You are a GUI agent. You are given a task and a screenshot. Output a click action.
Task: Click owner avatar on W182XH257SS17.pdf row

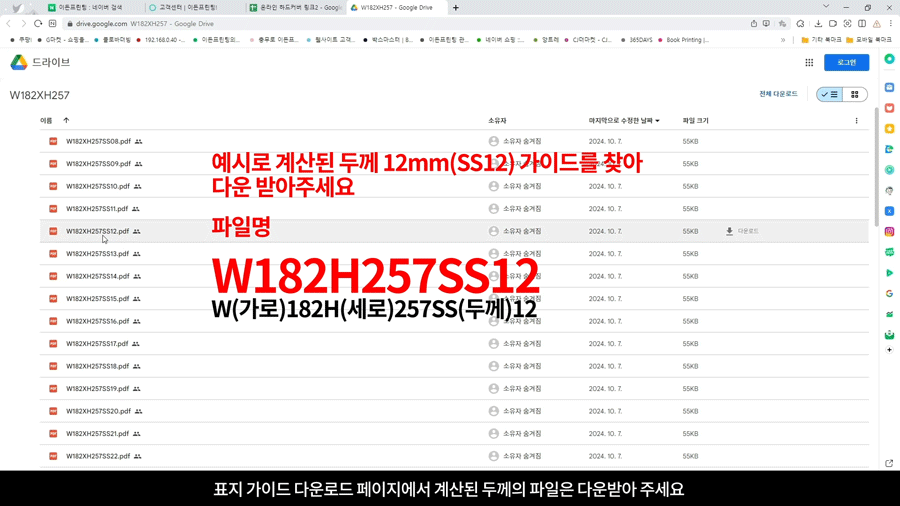click(x=494, y=344)
